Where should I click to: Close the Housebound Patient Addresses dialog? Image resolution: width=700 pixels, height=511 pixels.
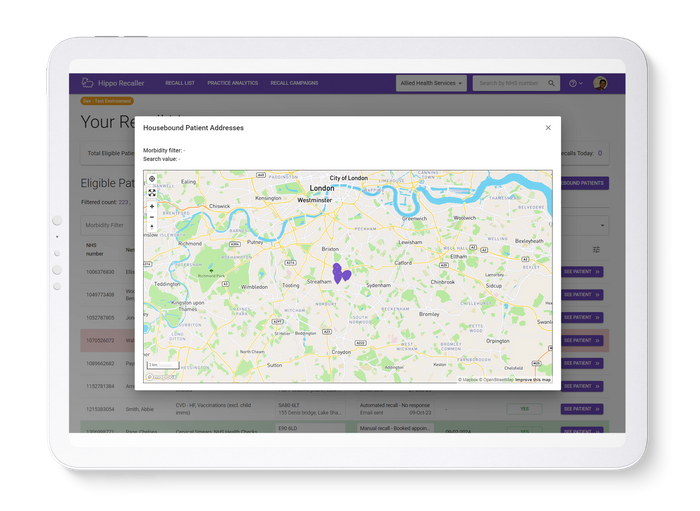[x=548, y=128]
